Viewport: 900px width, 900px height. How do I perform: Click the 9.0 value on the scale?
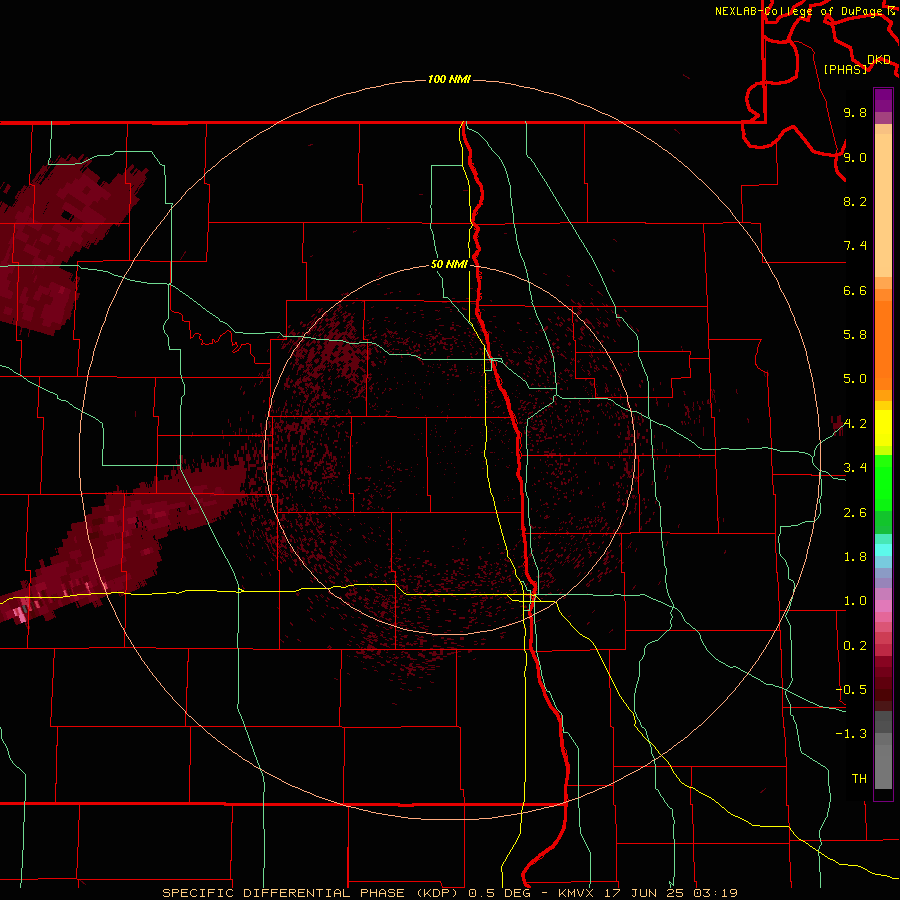(855, 157)
